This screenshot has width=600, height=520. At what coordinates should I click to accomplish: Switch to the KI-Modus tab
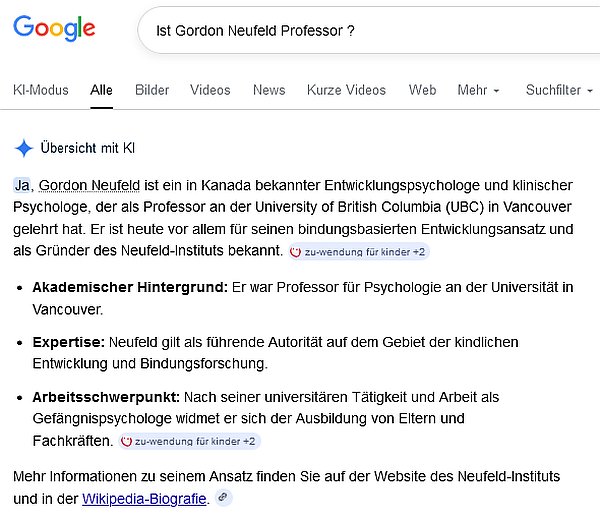[41, 90]
